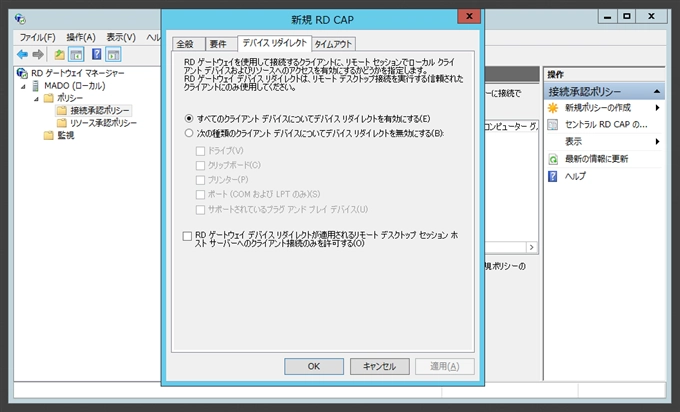
Task: Select enable redirection for all client devices
Action: 189,118
